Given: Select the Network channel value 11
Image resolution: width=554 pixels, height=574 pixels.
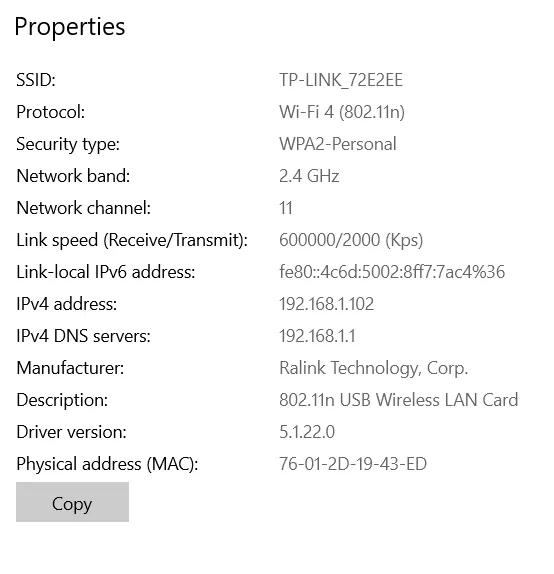Looking at the screenshot, I should [x=286, y=208].
